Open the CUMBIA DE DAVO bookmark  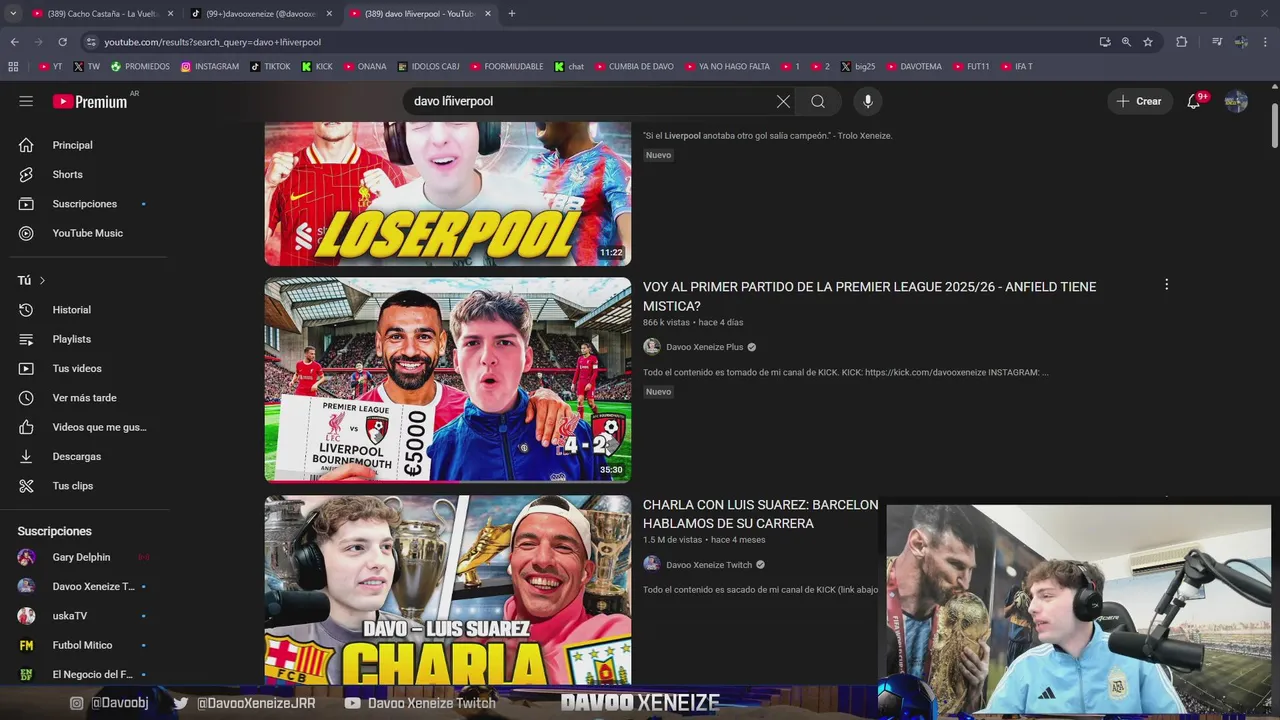634,67
